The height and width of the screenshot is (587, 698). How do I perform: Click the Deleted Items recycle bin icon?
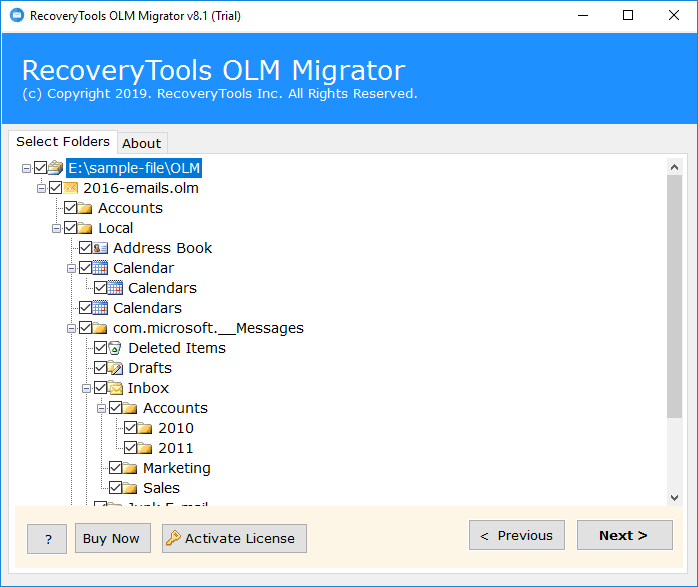click(x=115, y=348)
